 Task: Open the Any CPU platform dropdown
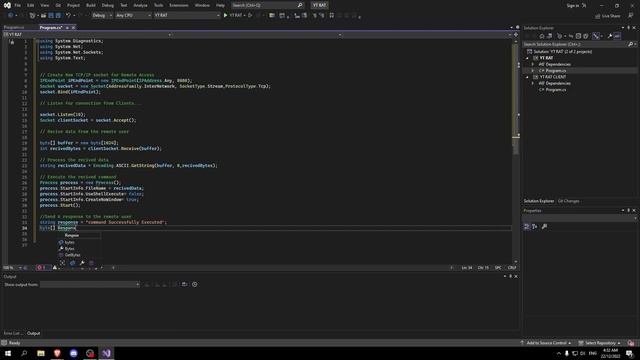pyautogui.click(x=133, y=15)
